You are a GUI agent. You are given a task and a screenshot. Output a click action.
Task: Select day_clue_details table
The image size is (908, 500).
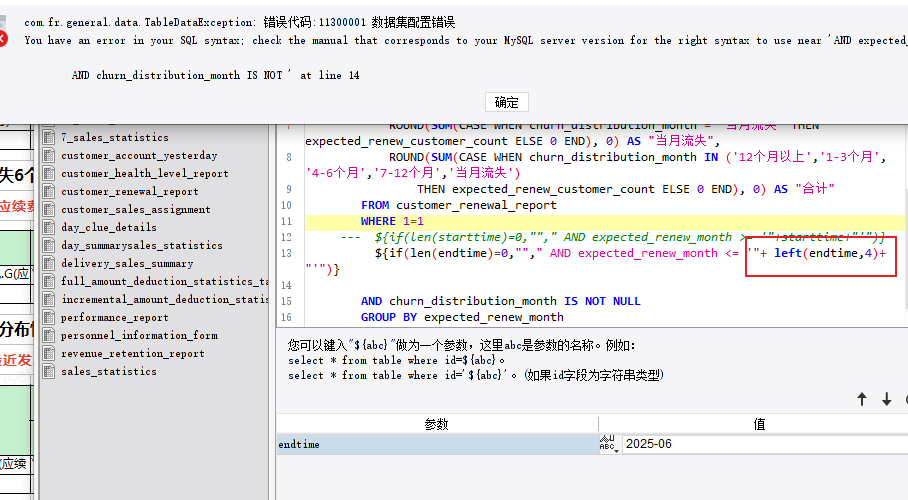pyautogui.click(x=109, y=227)
